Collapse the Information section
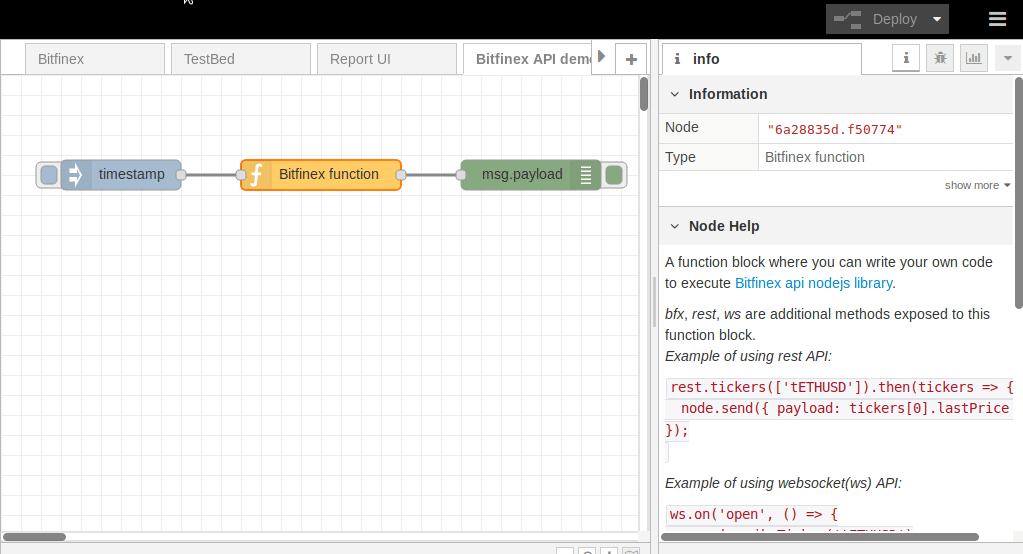1023x554 pixels. [x=675, y=94]
